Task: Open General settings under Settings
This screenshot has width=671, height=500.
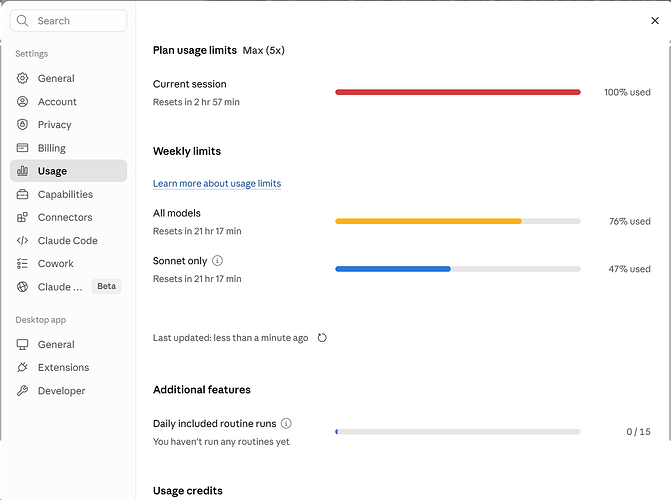Action: pos(68,78)
